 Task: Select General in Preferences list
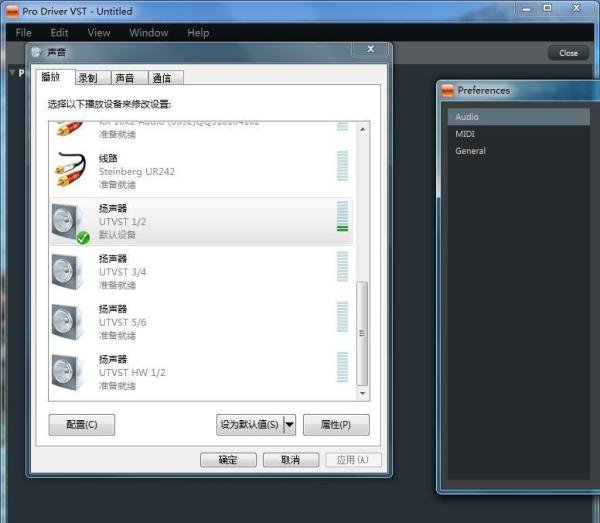[518, 151]
